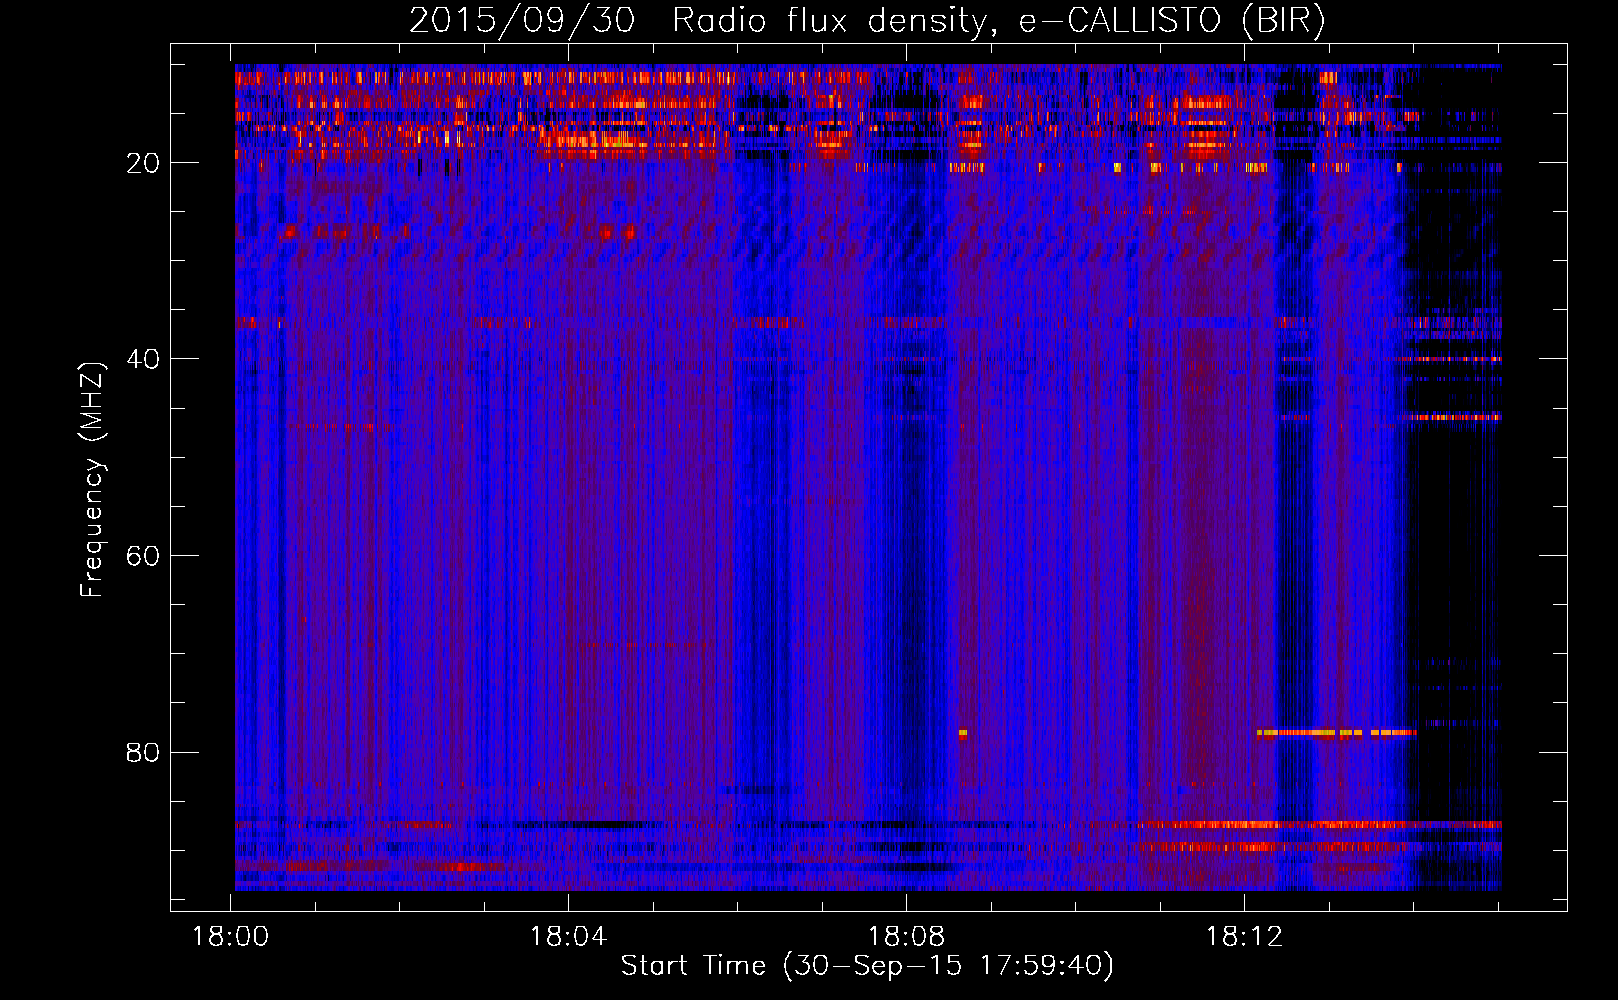Click the "Start Time (30-Sep-15 17:59:40)" axis label

point(867,966)
